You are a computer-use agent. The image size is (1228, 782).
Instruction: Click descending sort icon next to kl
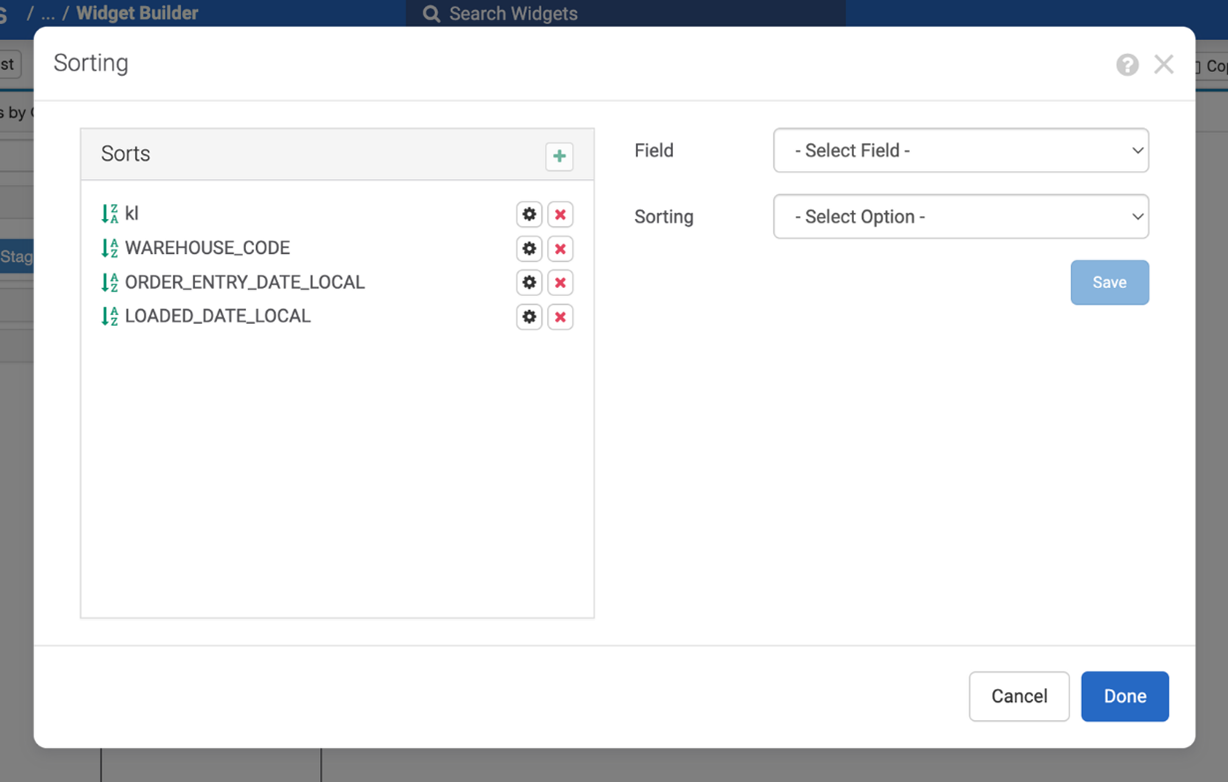(x=109, y=214)
